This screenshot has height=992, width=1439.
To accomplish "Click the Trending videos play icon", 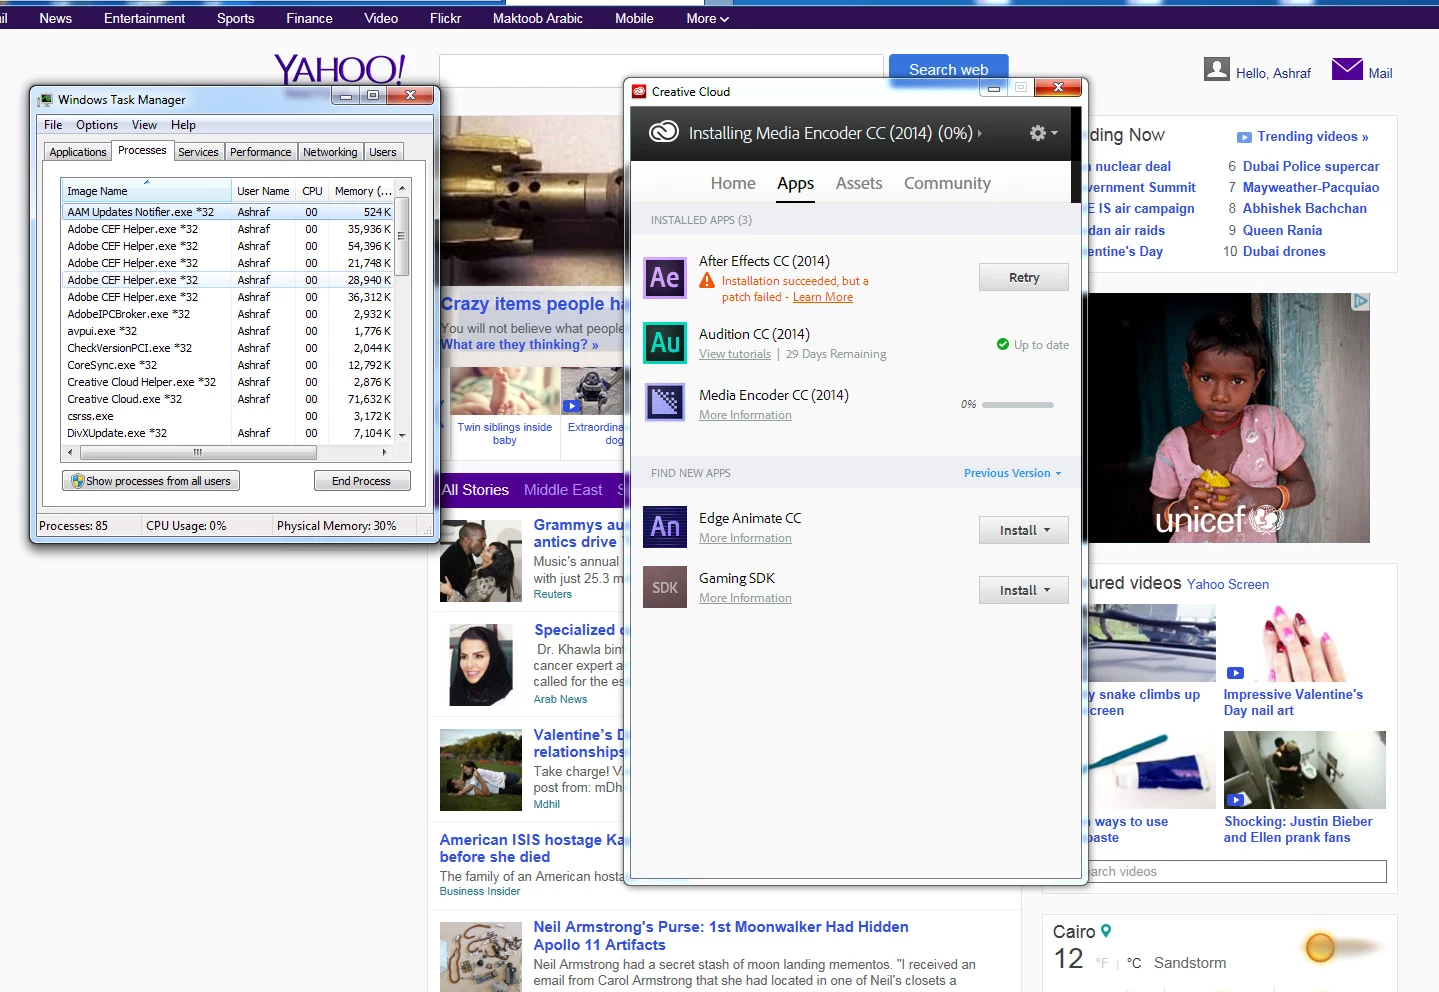I will (1244, 137).
